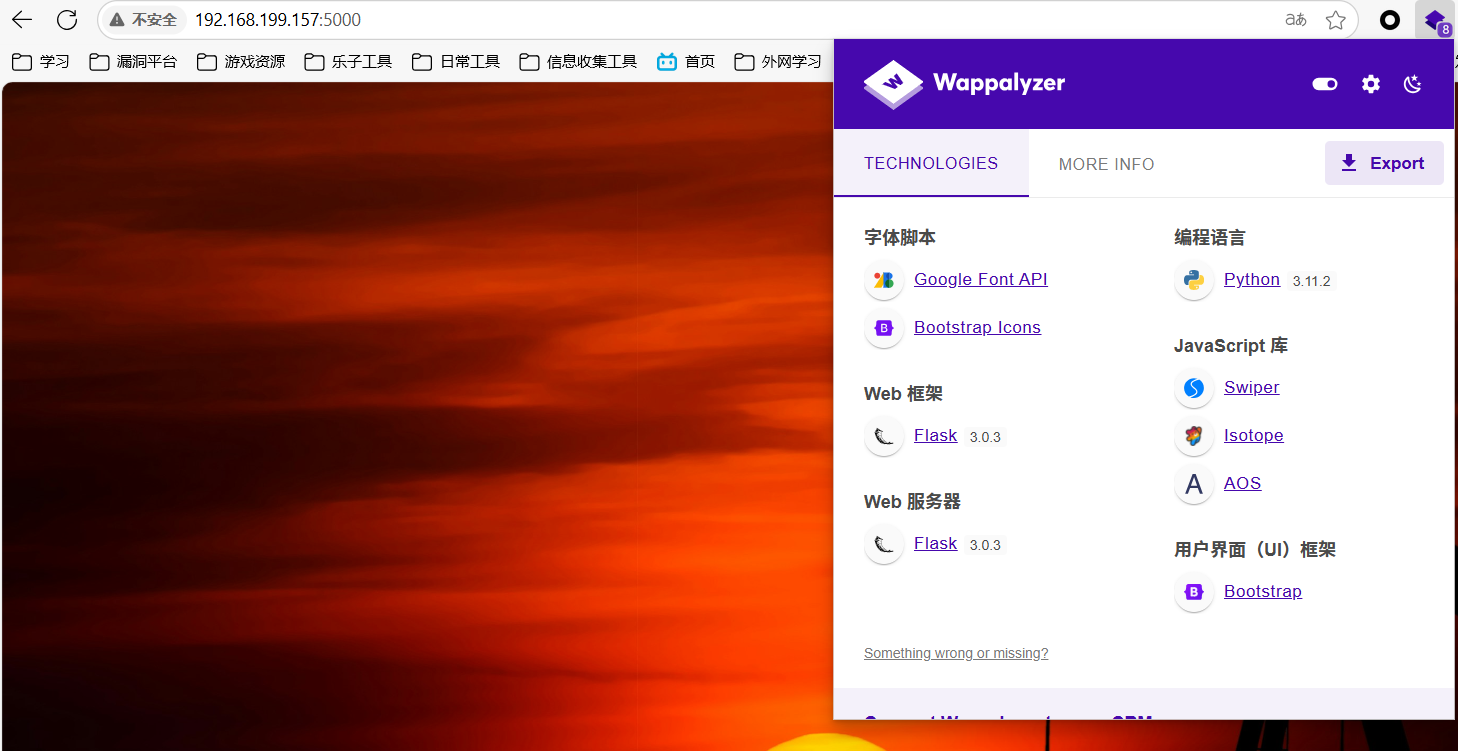Open the Bootstrap Icons link
The height and width of the screenshot is (751, 1458).
tap(977, 328)
